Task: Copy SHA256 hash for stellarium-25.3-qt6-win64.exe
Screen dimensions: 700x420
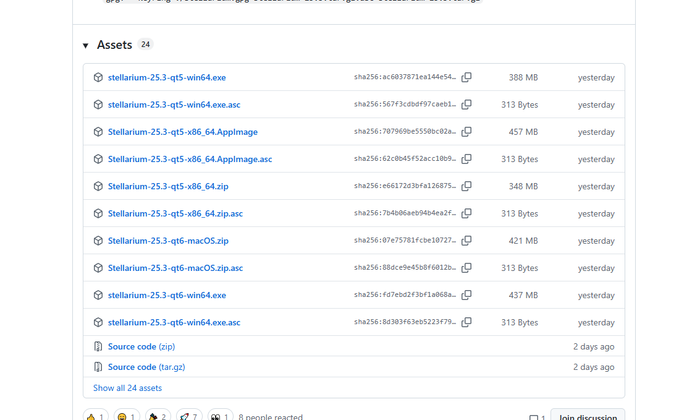Action: [467, 295]
